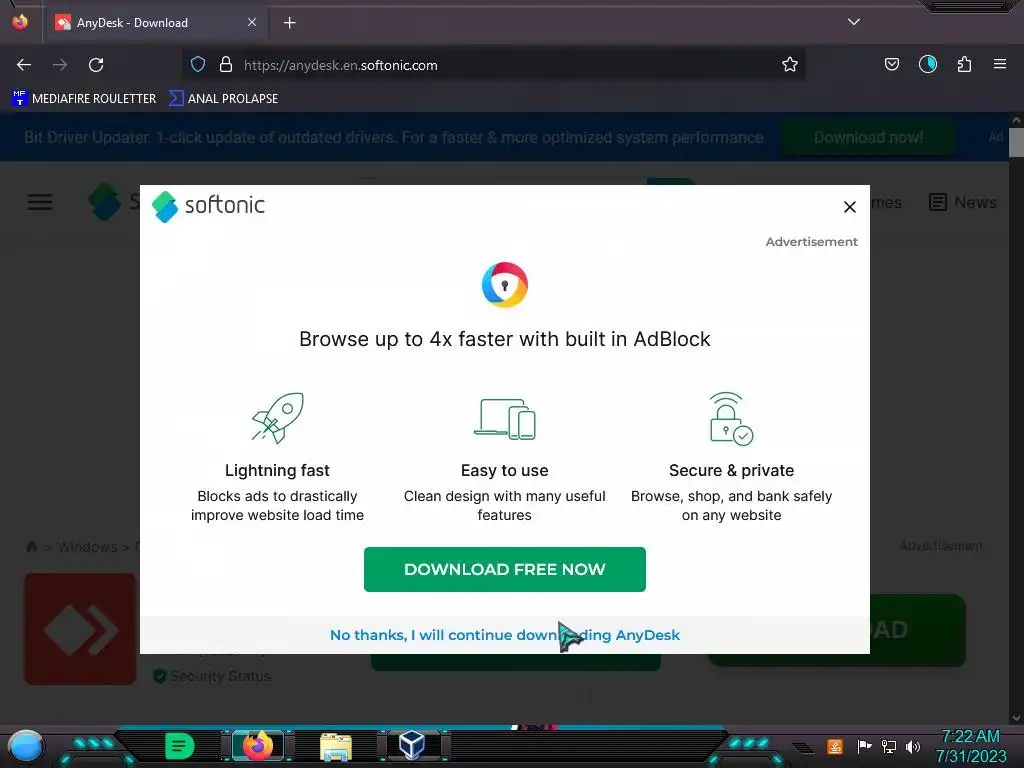Choose No thanks, continue downloading AnyDesk
This screenshot has width=1024, height=768.
click(504, 635)
